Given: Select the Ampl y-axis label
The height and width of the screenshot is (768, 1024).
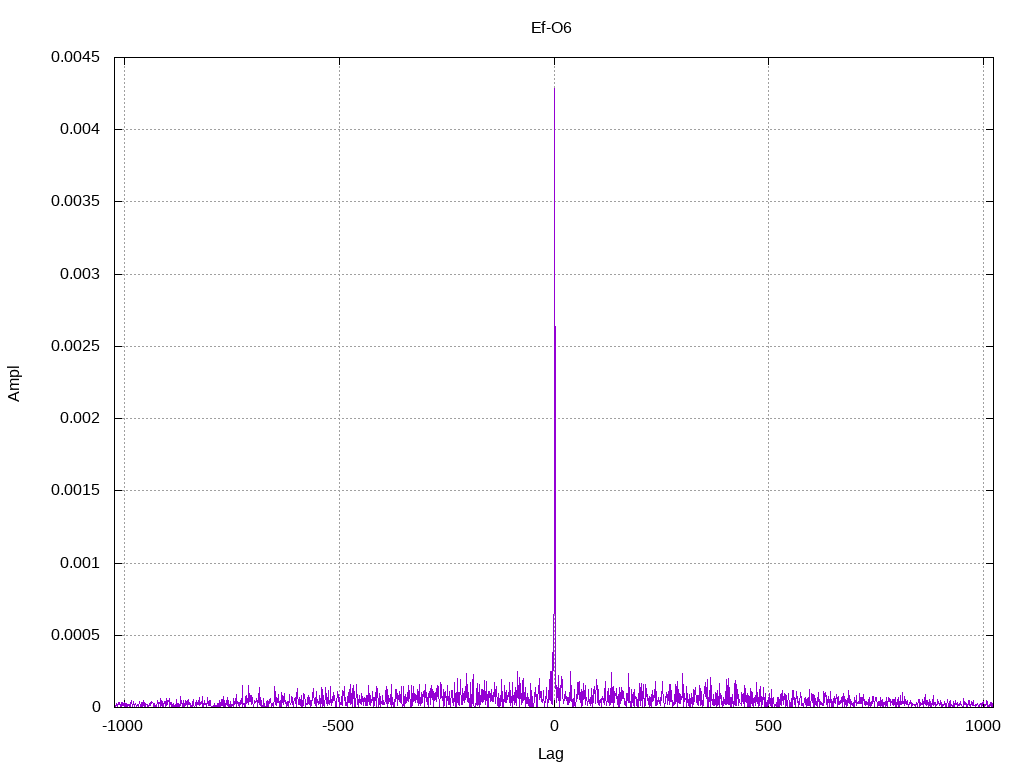Looking at the screenshot, I should pyautogui.click(x=14, y=383).
